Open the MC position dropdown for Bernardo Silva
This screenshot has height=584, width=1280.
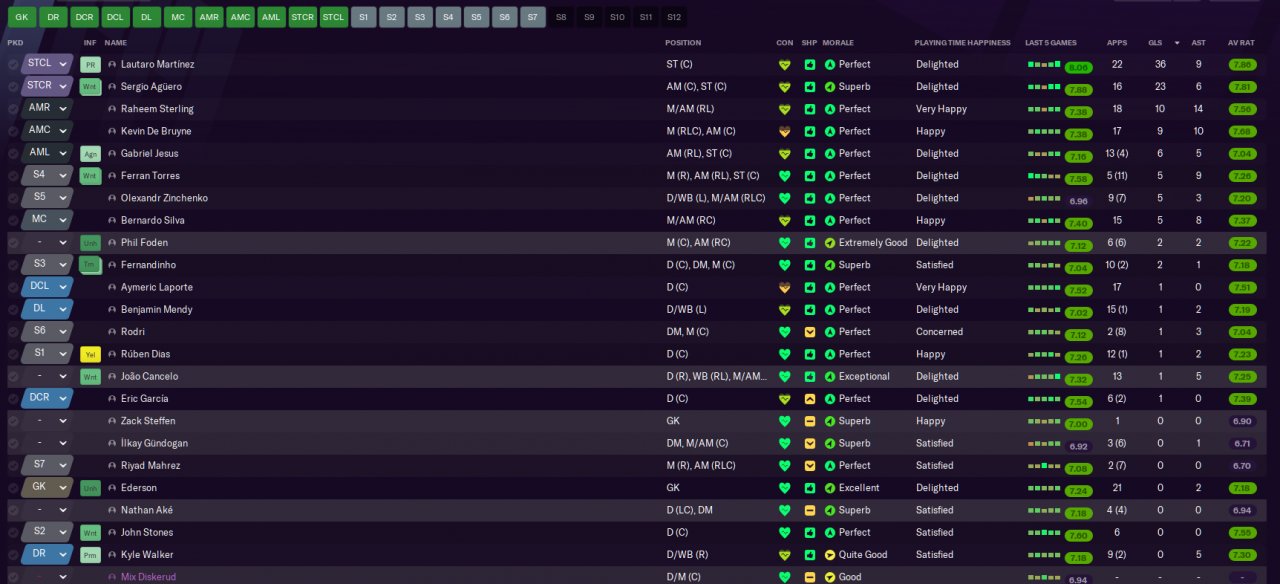47,220
